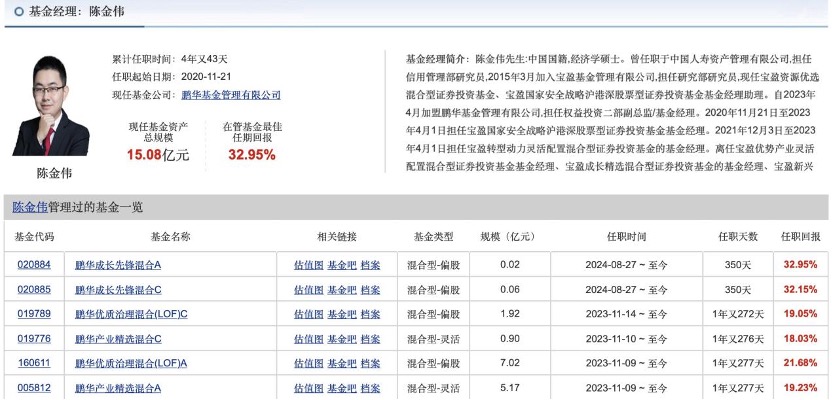View 估值图 for 鹏华产业精选混合A
The image size is (832, 400).
(308, 387)
